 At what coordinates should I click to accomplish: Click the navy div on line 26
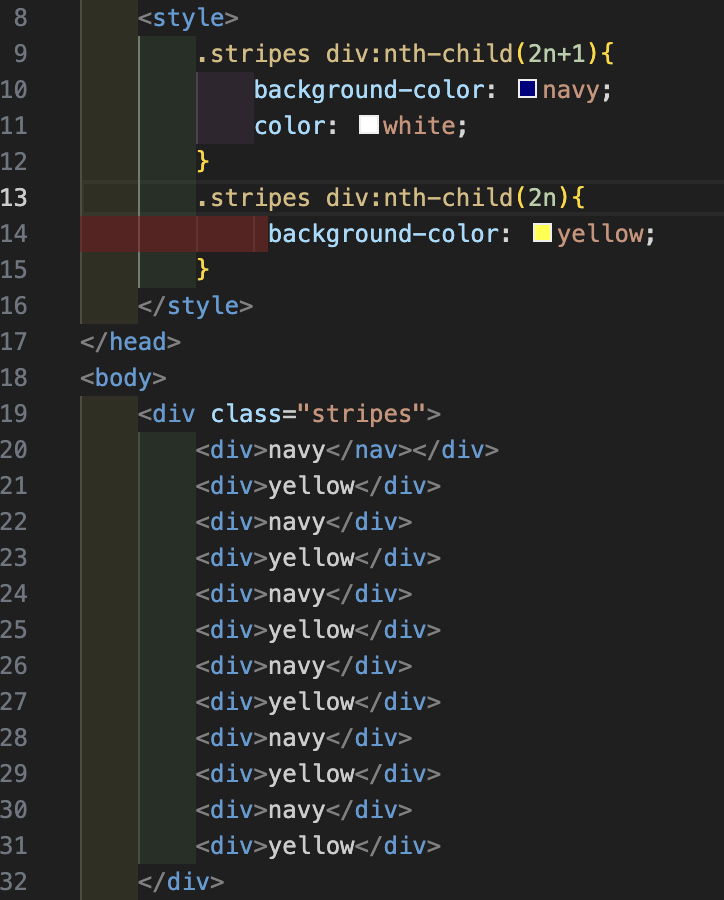pos(304,666)
